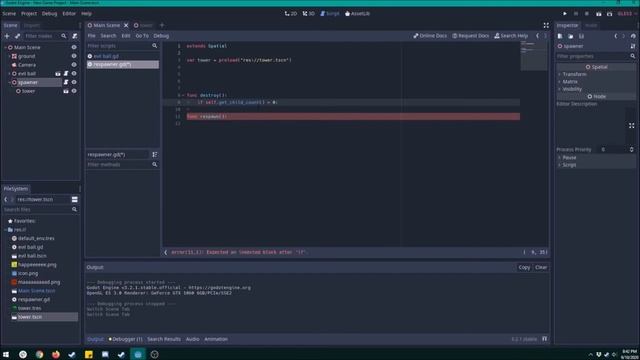Open Search Results bottom panel
The width and height of the screenshot is (640, 360).
pyautogui.click(x=164, y=339)
